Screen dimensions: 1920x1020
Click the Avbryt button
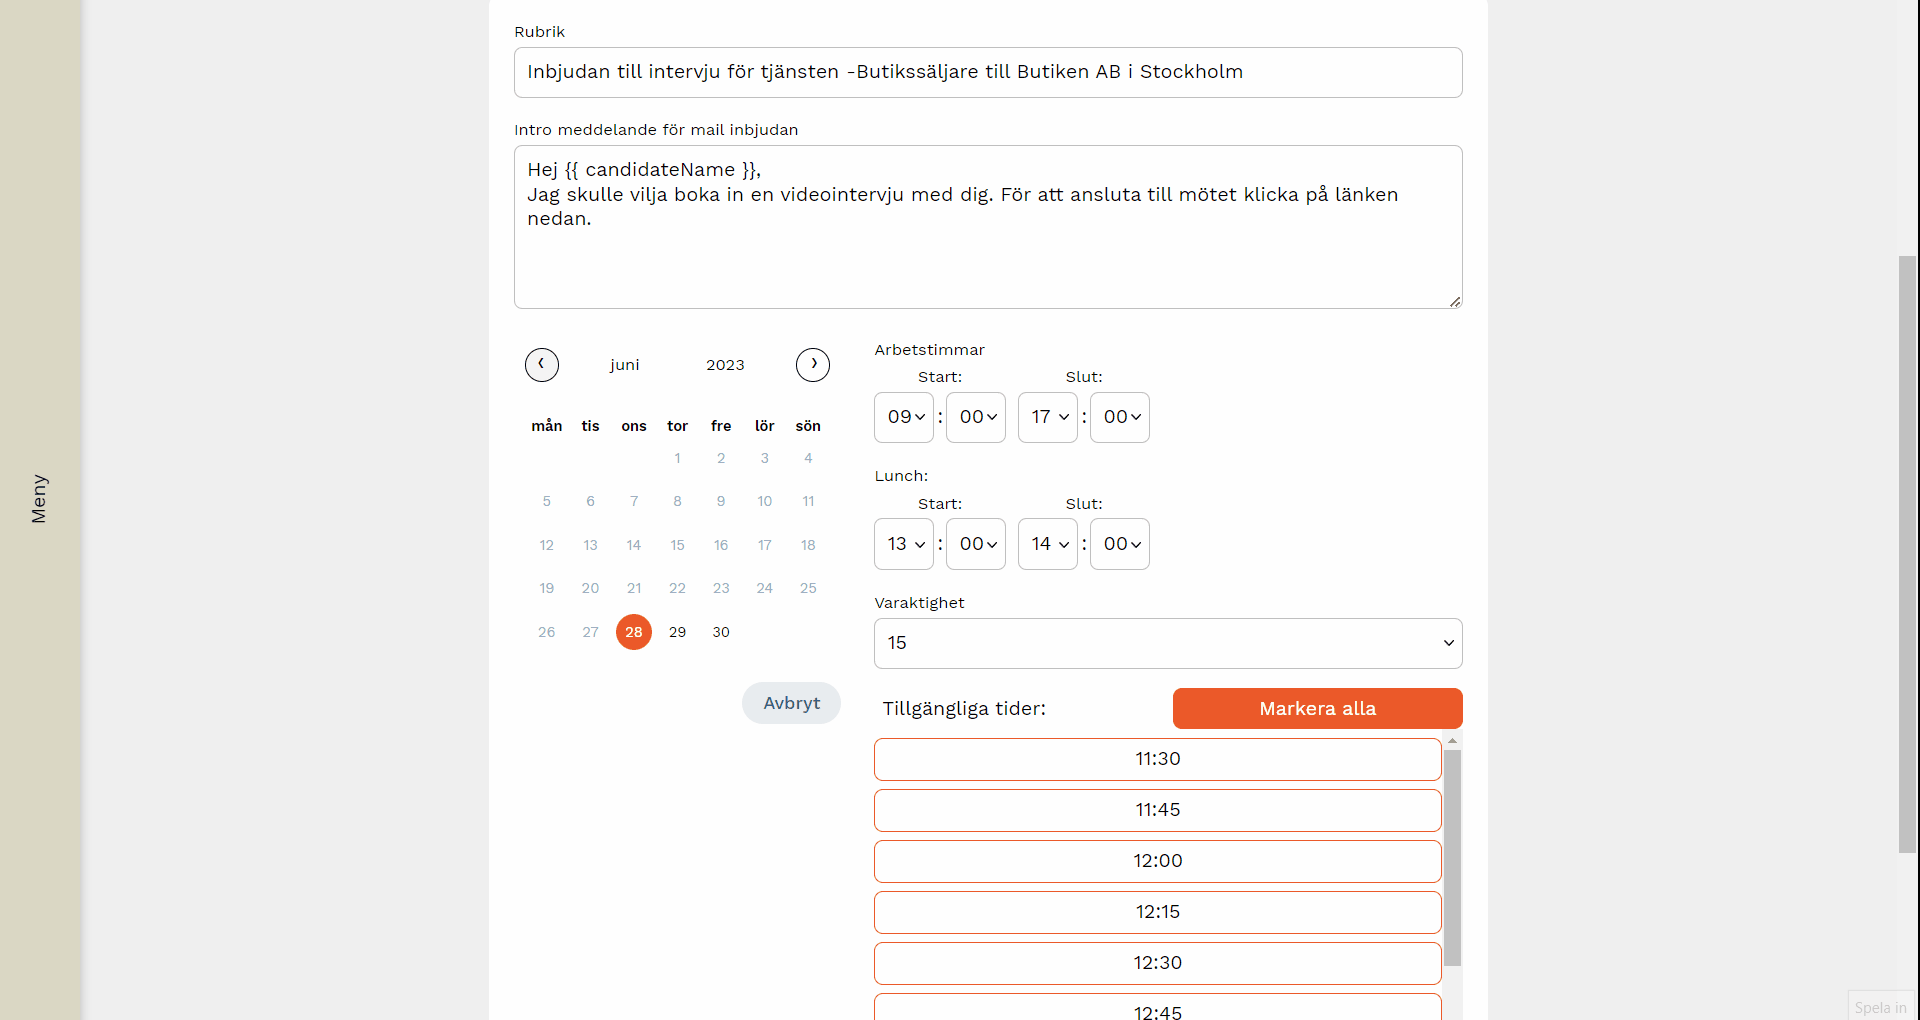791,703
